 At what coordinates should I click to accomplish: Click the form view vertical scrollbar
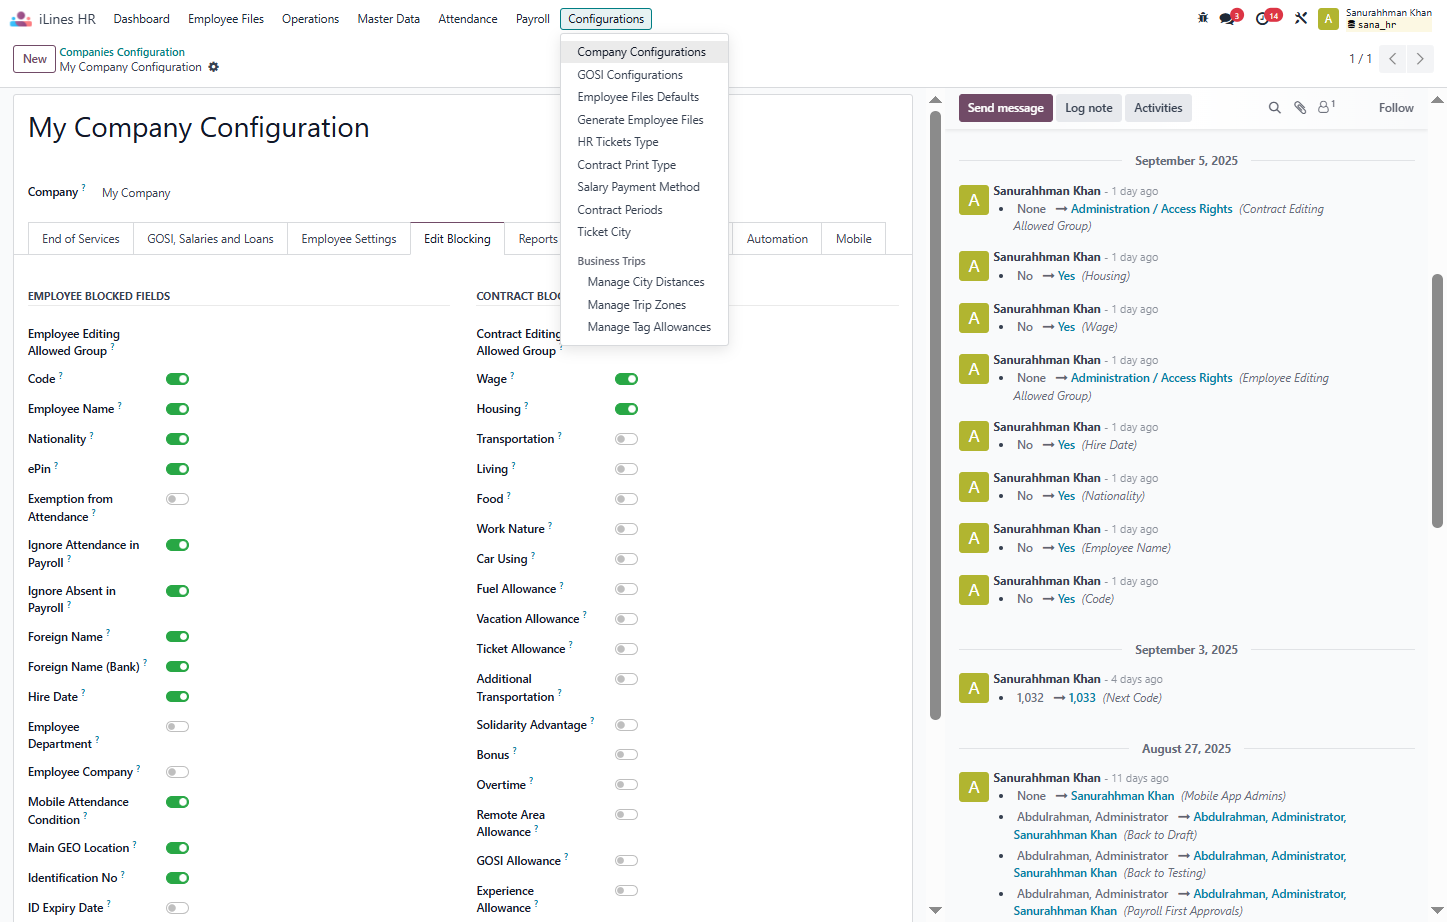(935, 415)
